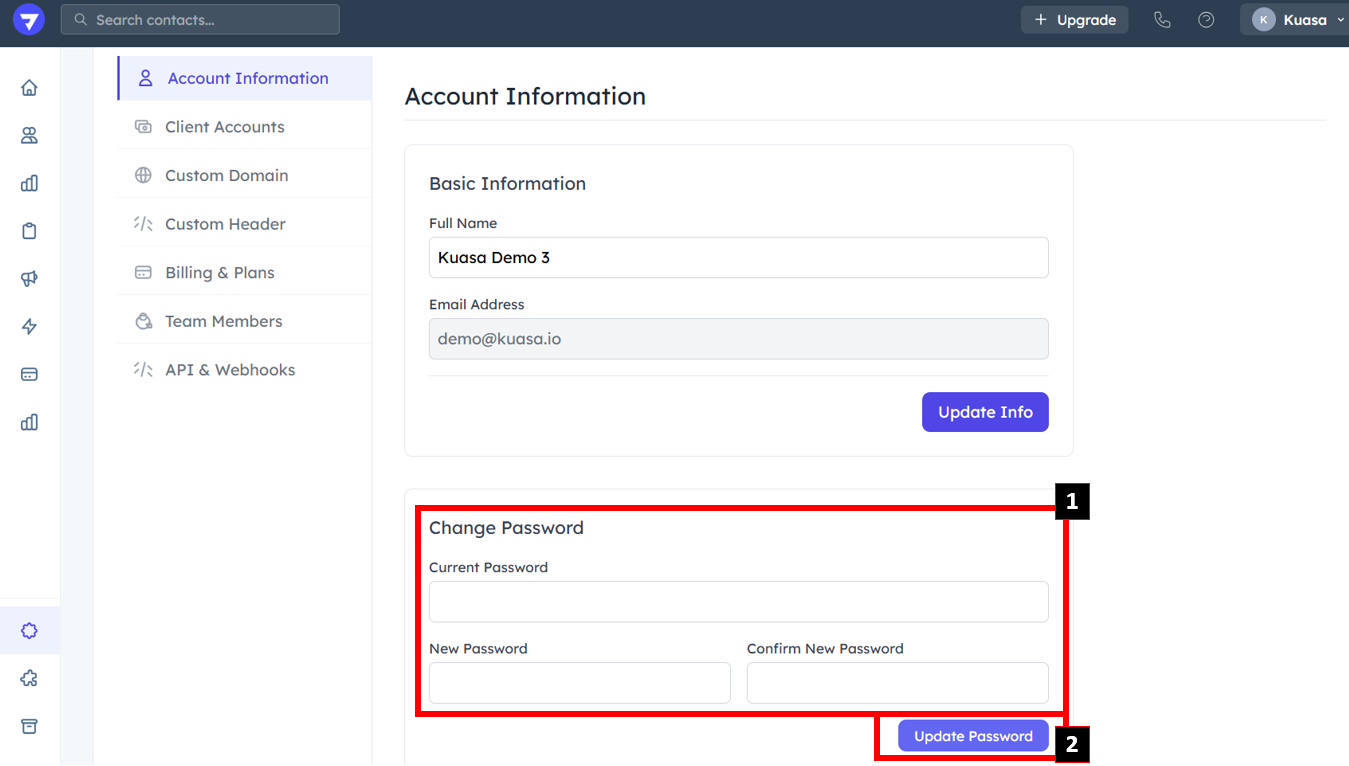
Task: Open the clipboard icon in sidebar
Action: 29,231
